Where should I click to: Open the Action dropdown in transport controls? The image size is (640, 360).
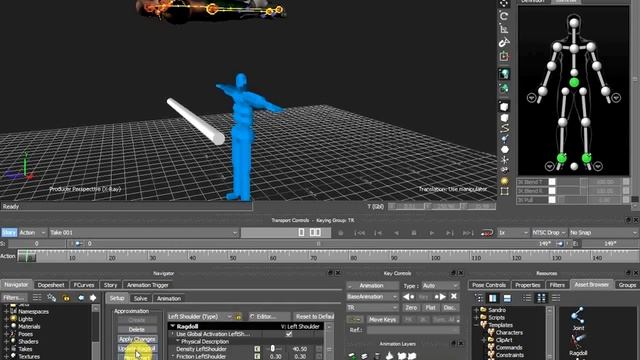click(32, 233)
